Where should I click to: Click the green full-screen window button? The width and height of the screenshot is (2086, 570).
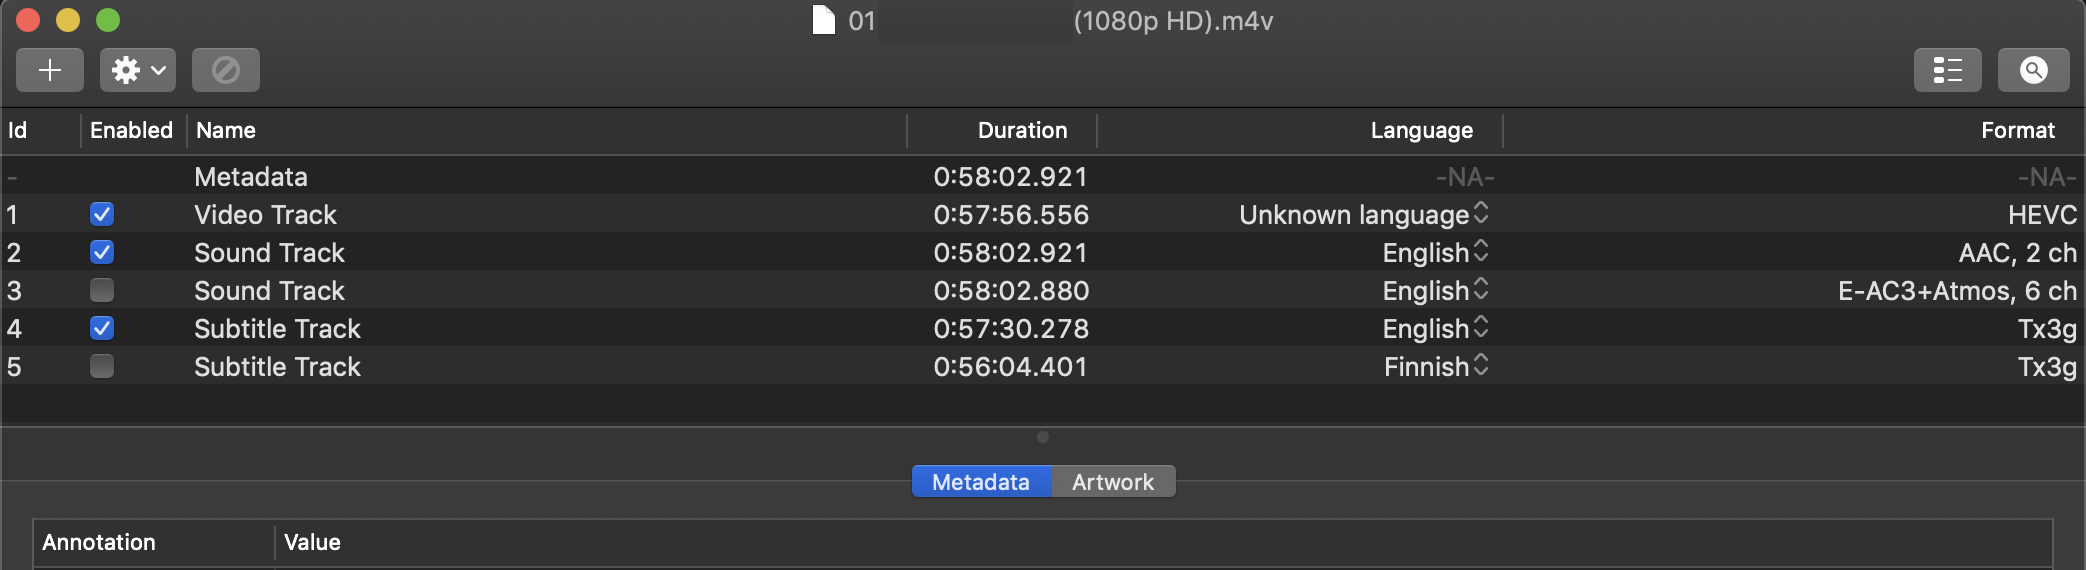(108, 20)
